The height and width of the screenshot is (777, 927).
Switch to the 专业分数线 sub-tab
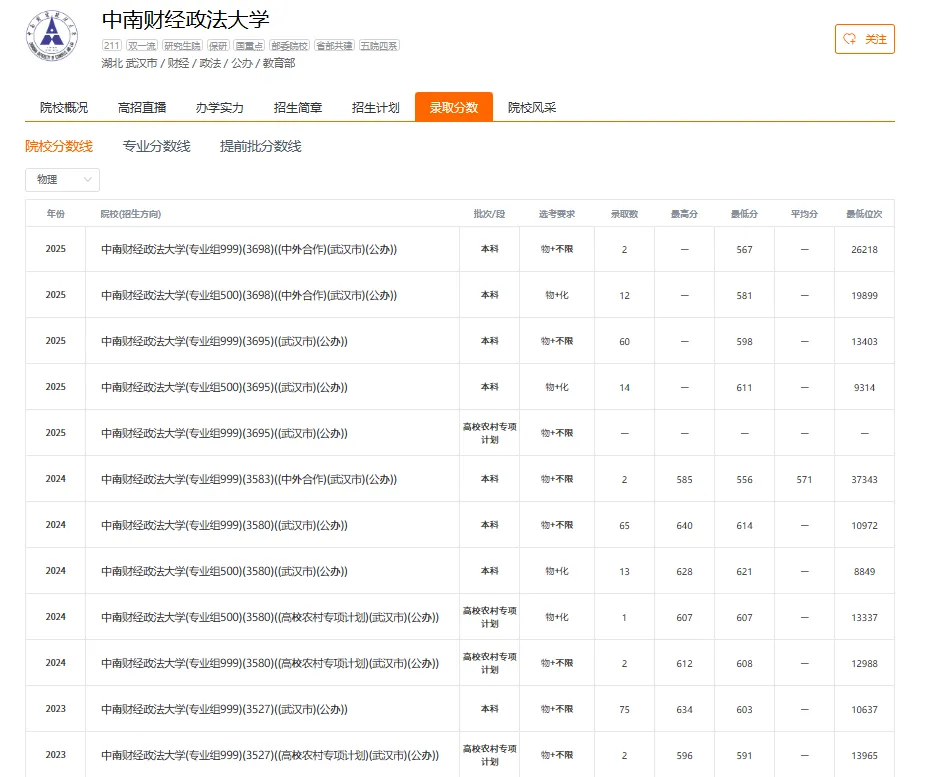click(x=156, y=146)
